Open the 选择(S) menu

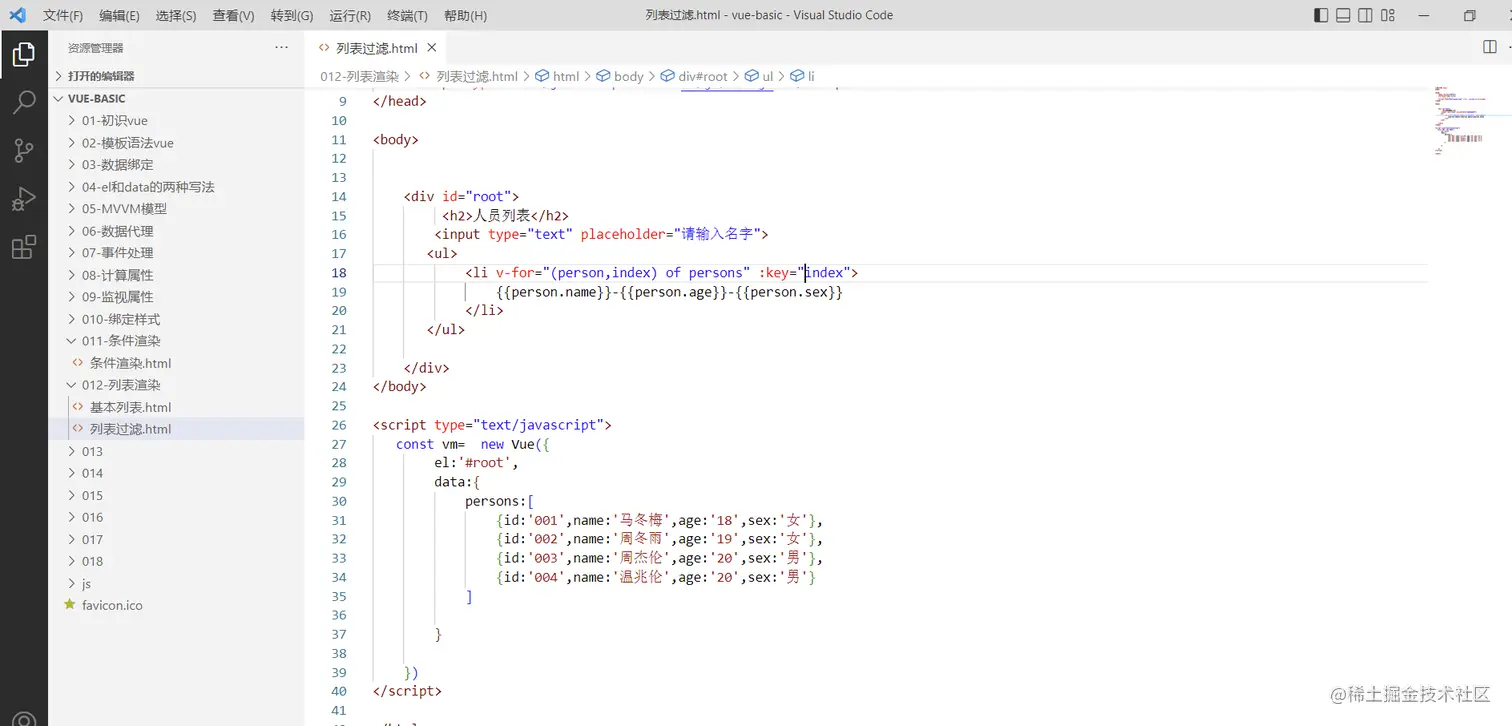coord(177,16)
